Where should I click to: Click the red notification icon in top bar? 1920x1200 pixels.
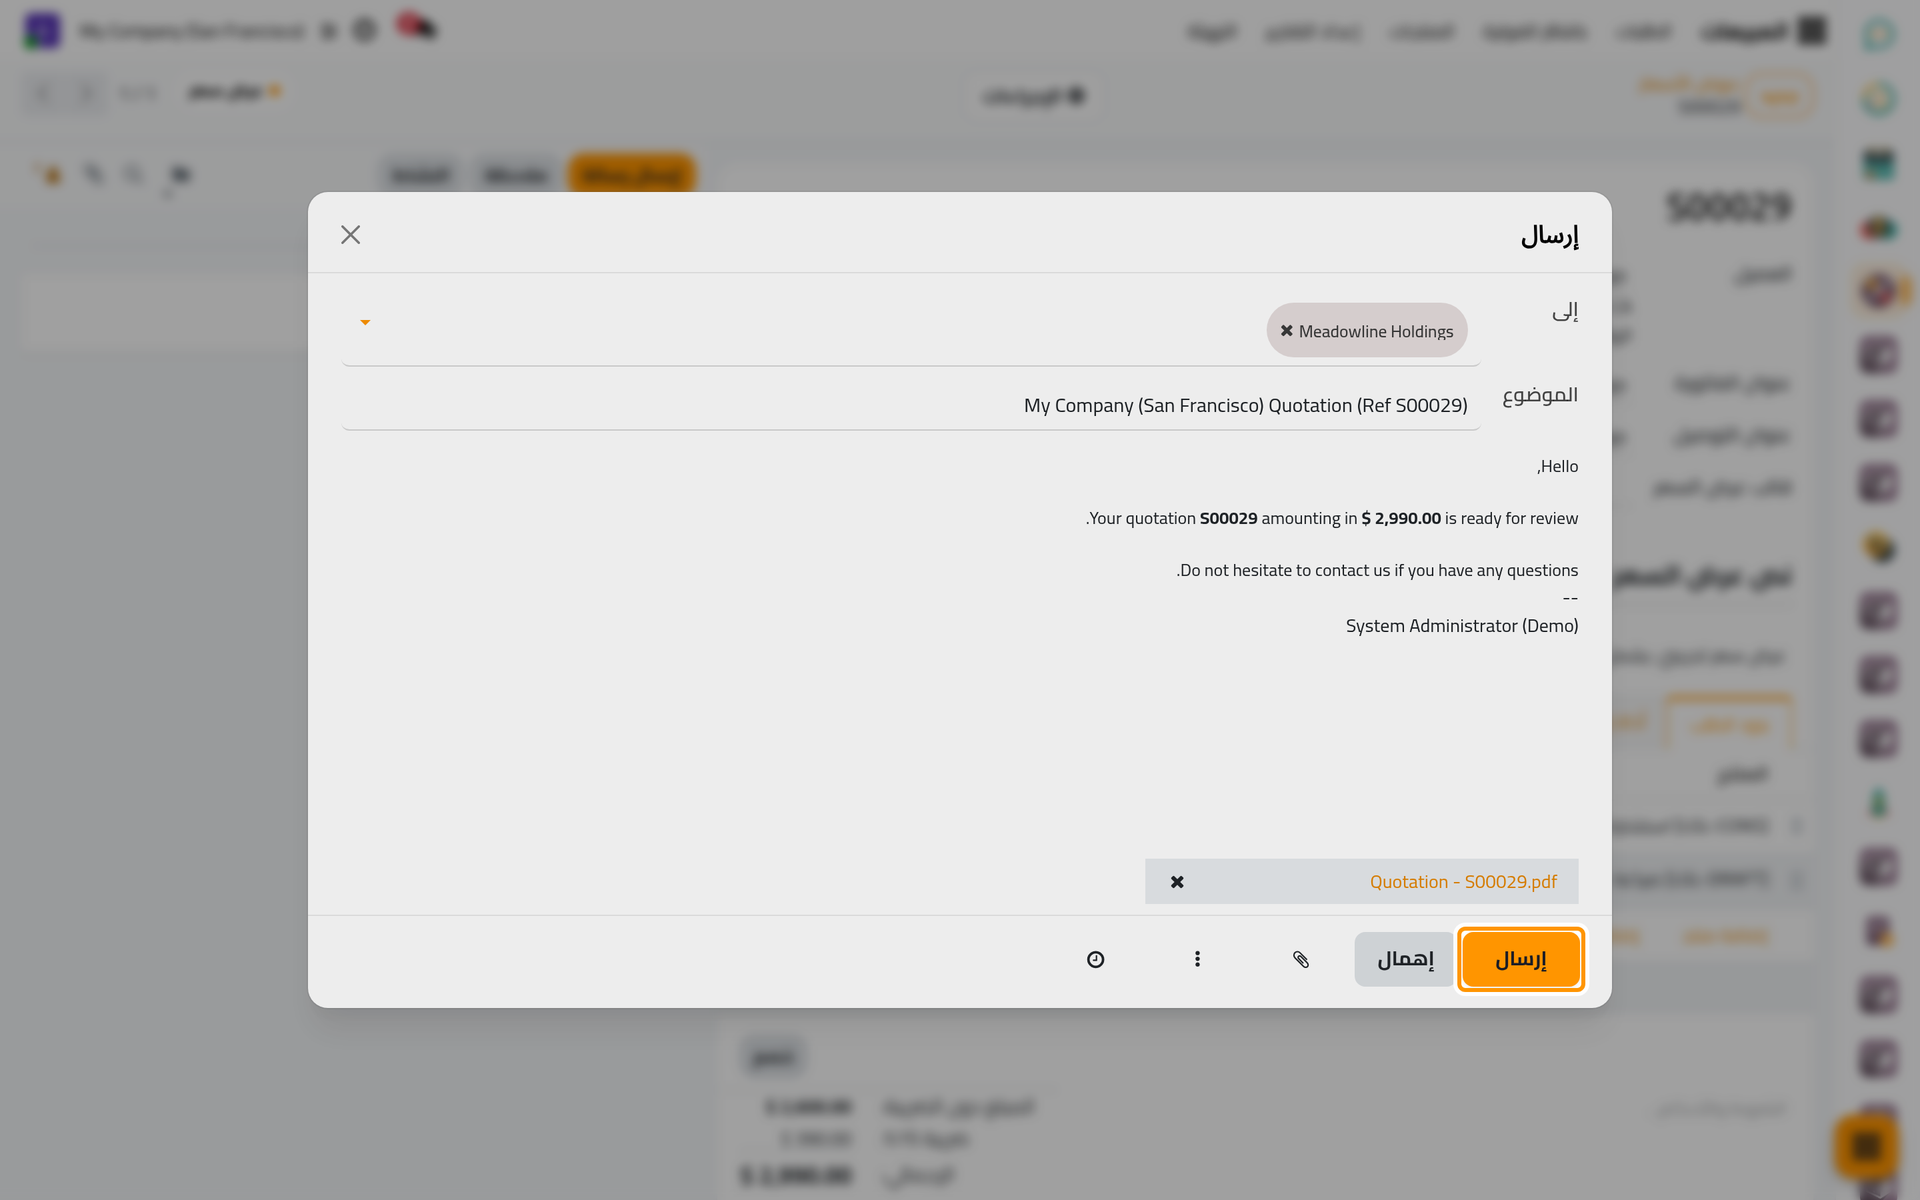click(x=416, y=27)
